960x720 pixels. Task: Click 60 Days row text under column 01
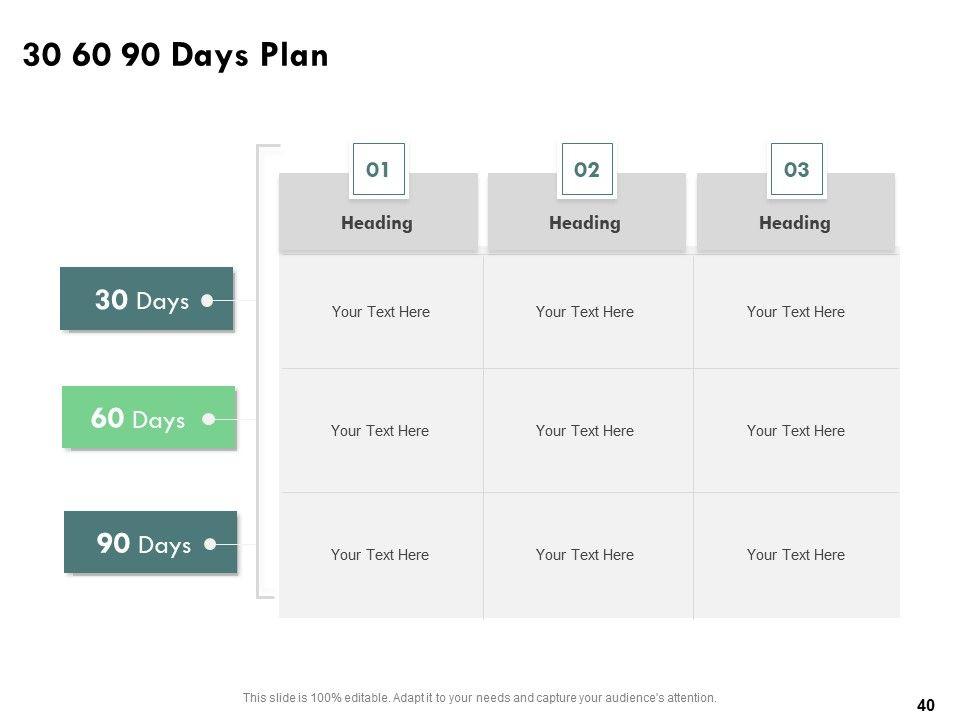[380, 431]
